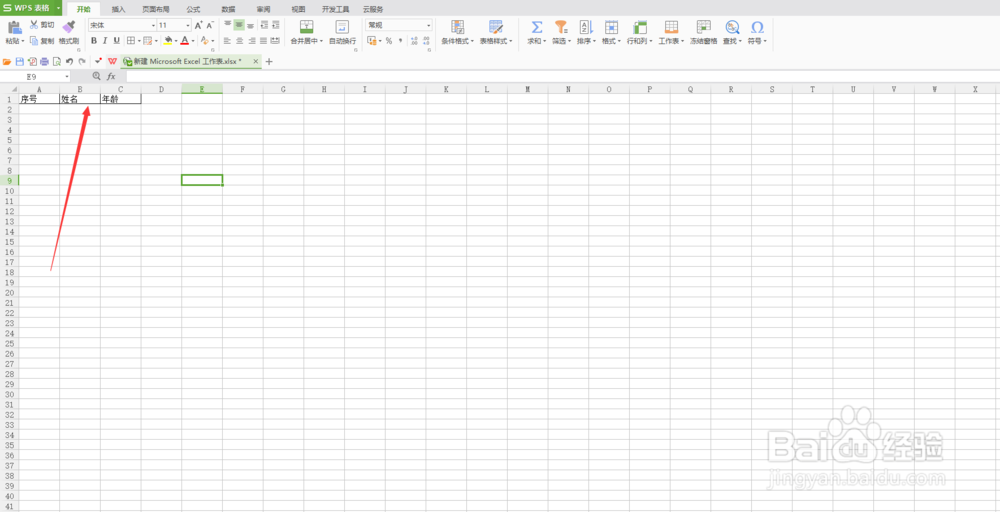1000x512 pixels.
Task: Increase decimal places icon
Action: click(414, 41)
